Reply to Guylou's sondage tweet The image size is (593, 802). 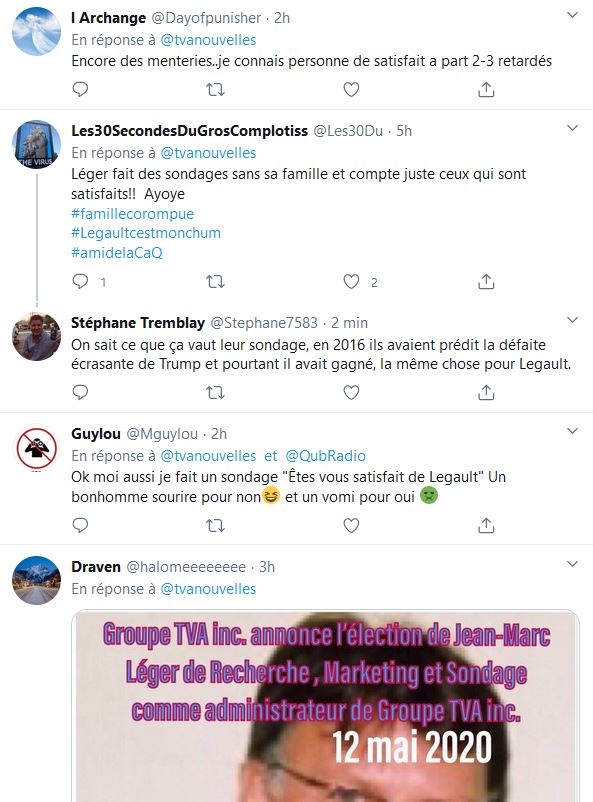pyautogui.click(x=80, y=525)
